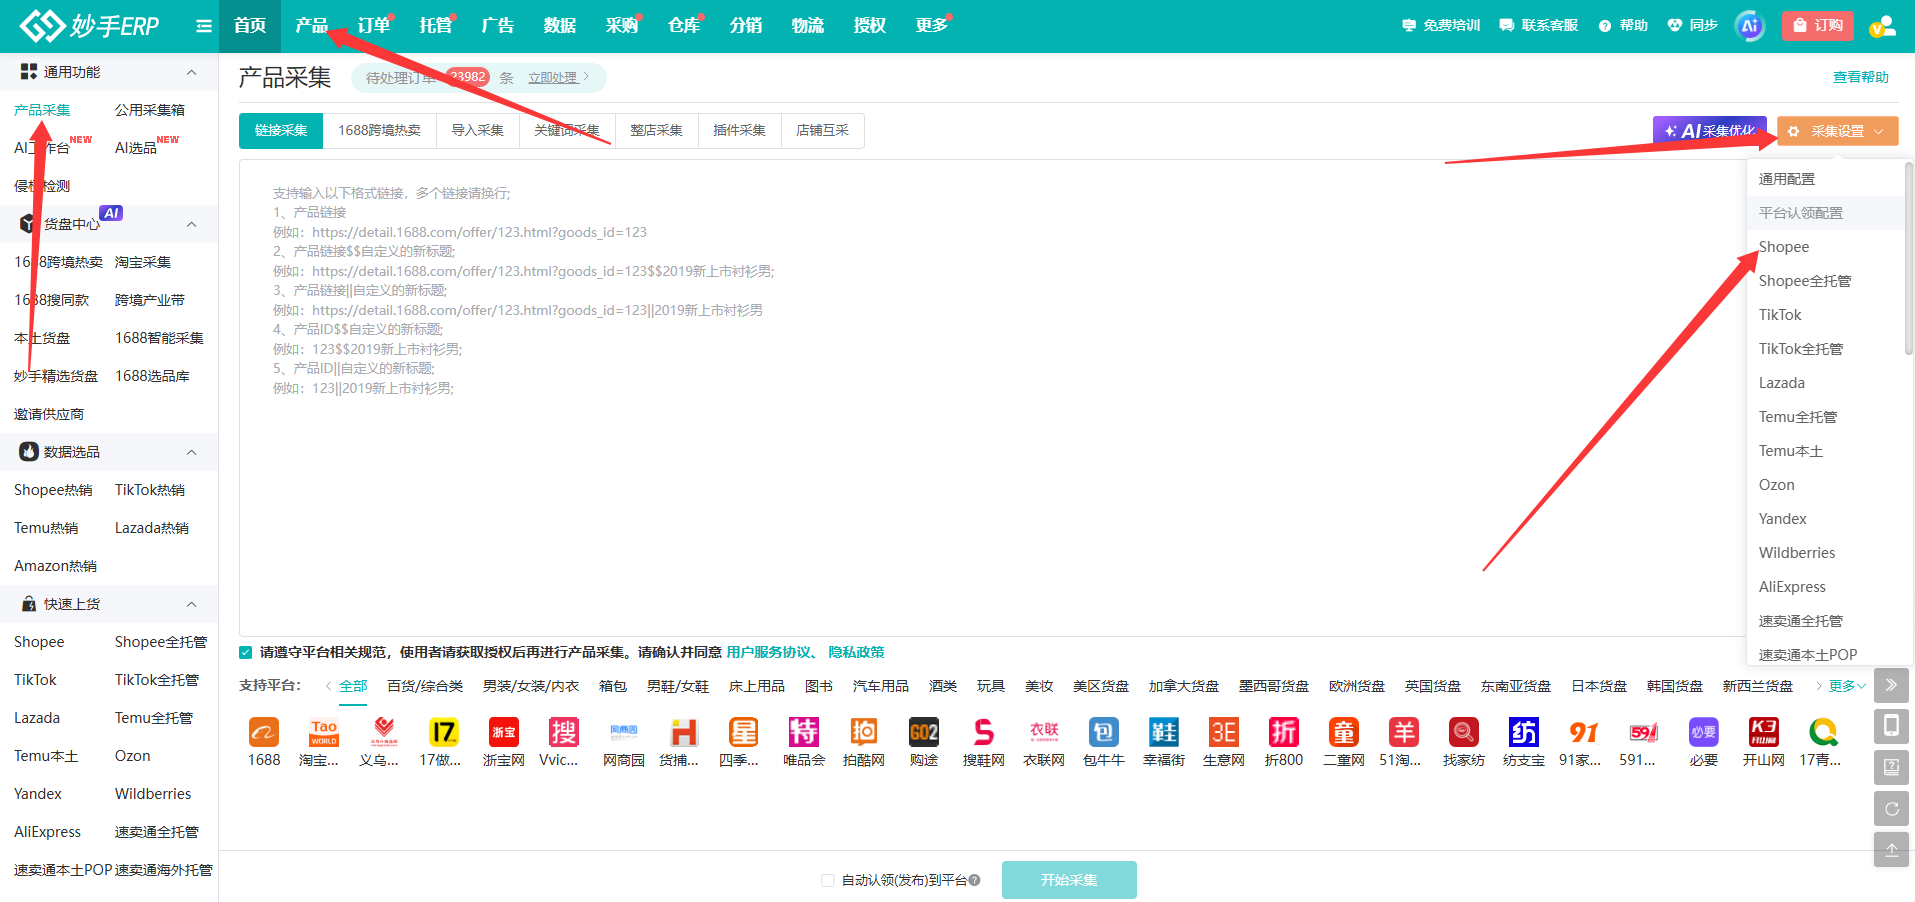Select the Tao World 淘宝 platform icon
This screenshot has width=1915, height=902.
click(324, 733)
